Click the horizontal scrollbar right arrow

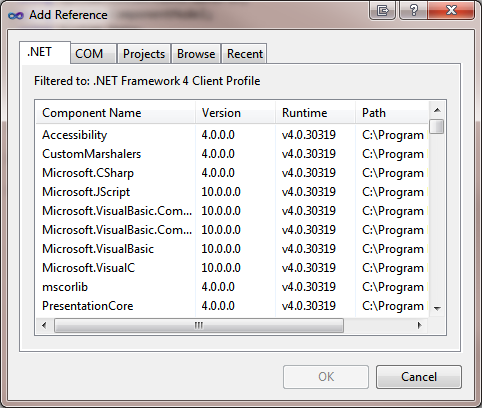coord(420,325)
